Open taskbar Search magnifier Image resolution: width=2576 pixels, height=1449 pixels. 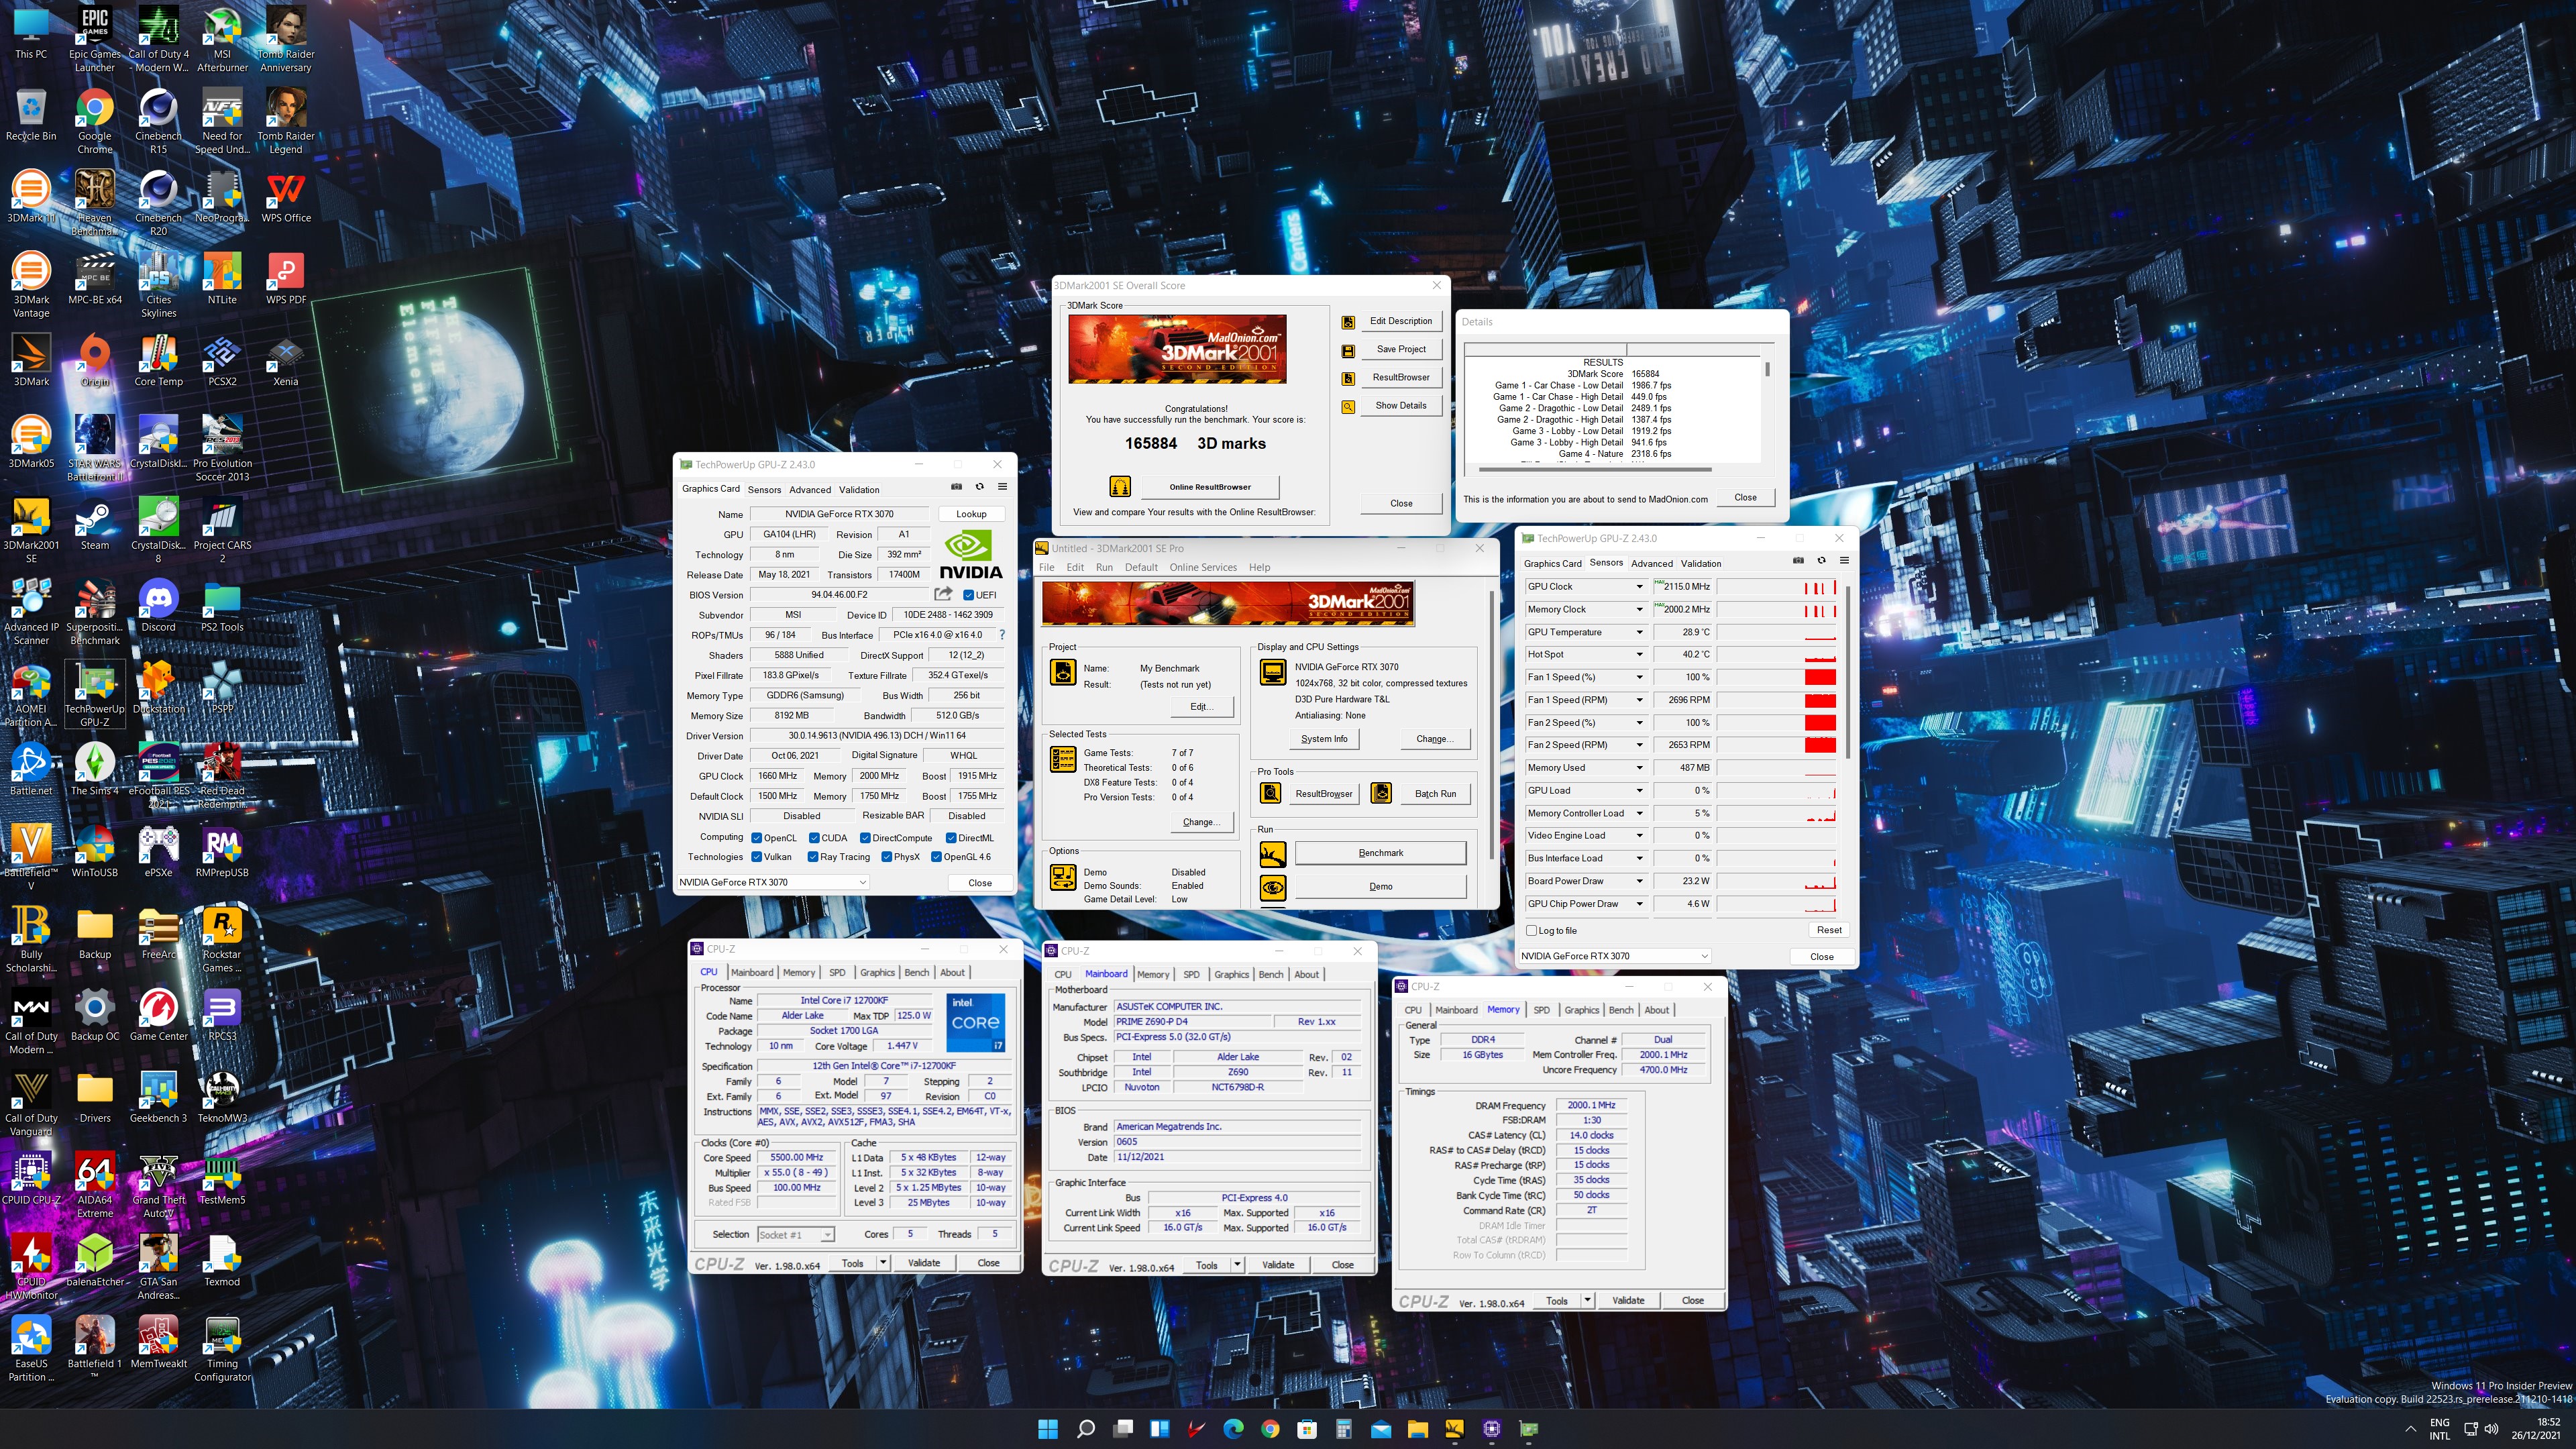1085,1429
